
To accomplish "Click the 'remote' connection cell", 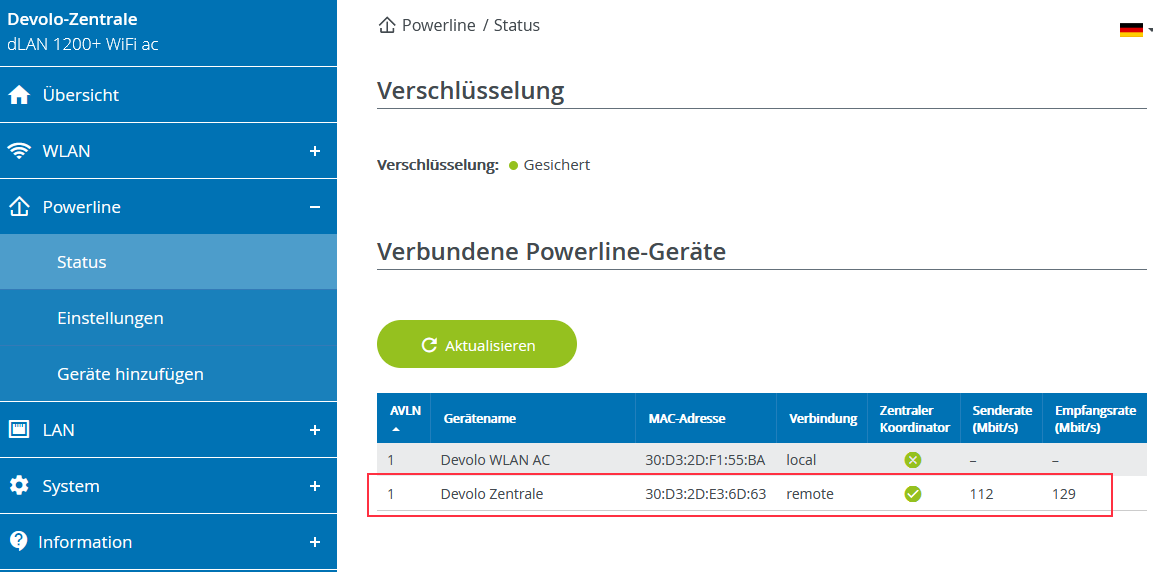I will [x=810, y=494].
